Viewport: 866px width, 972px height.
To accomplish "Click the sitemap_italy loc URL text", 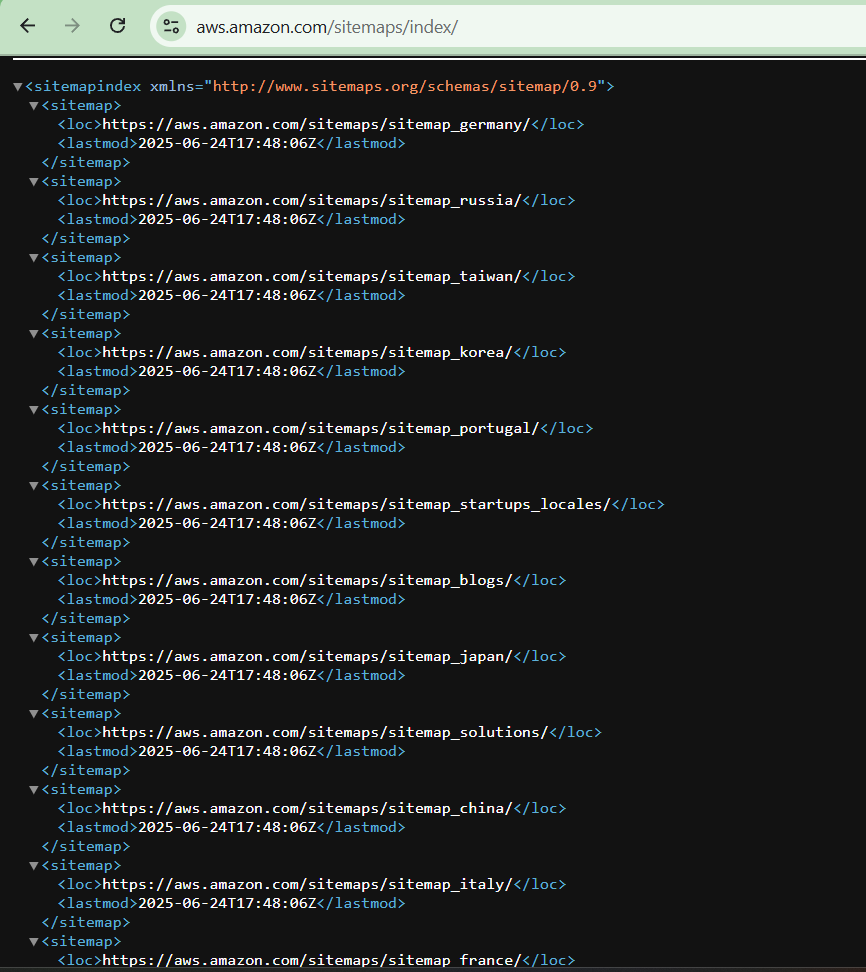I will [307, 885].
